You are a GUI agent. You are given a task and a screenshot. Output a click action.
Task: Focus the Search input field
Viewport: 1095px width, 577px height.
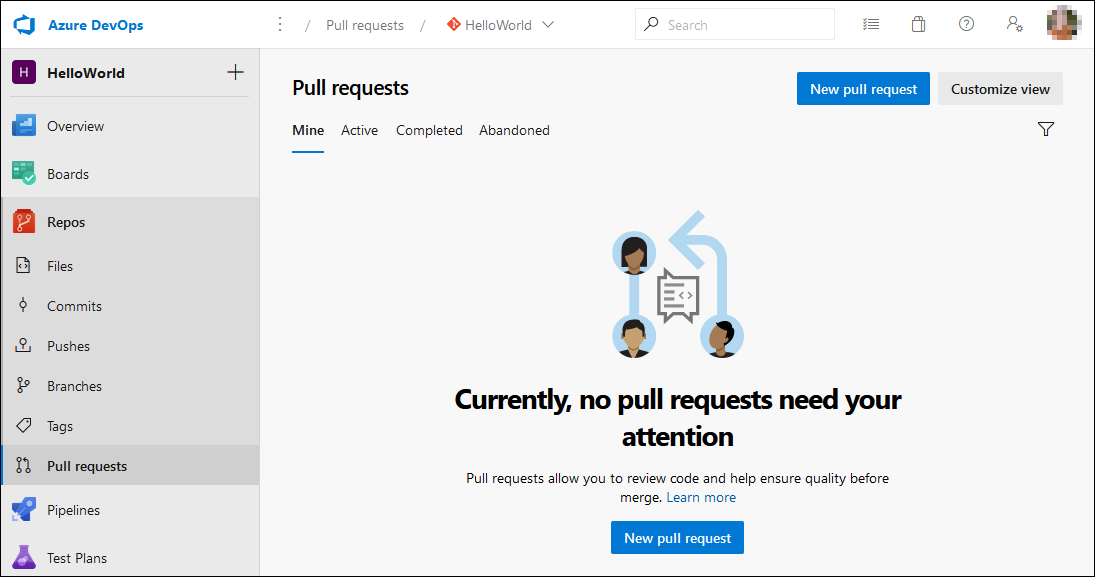click(x=735, y=24)
